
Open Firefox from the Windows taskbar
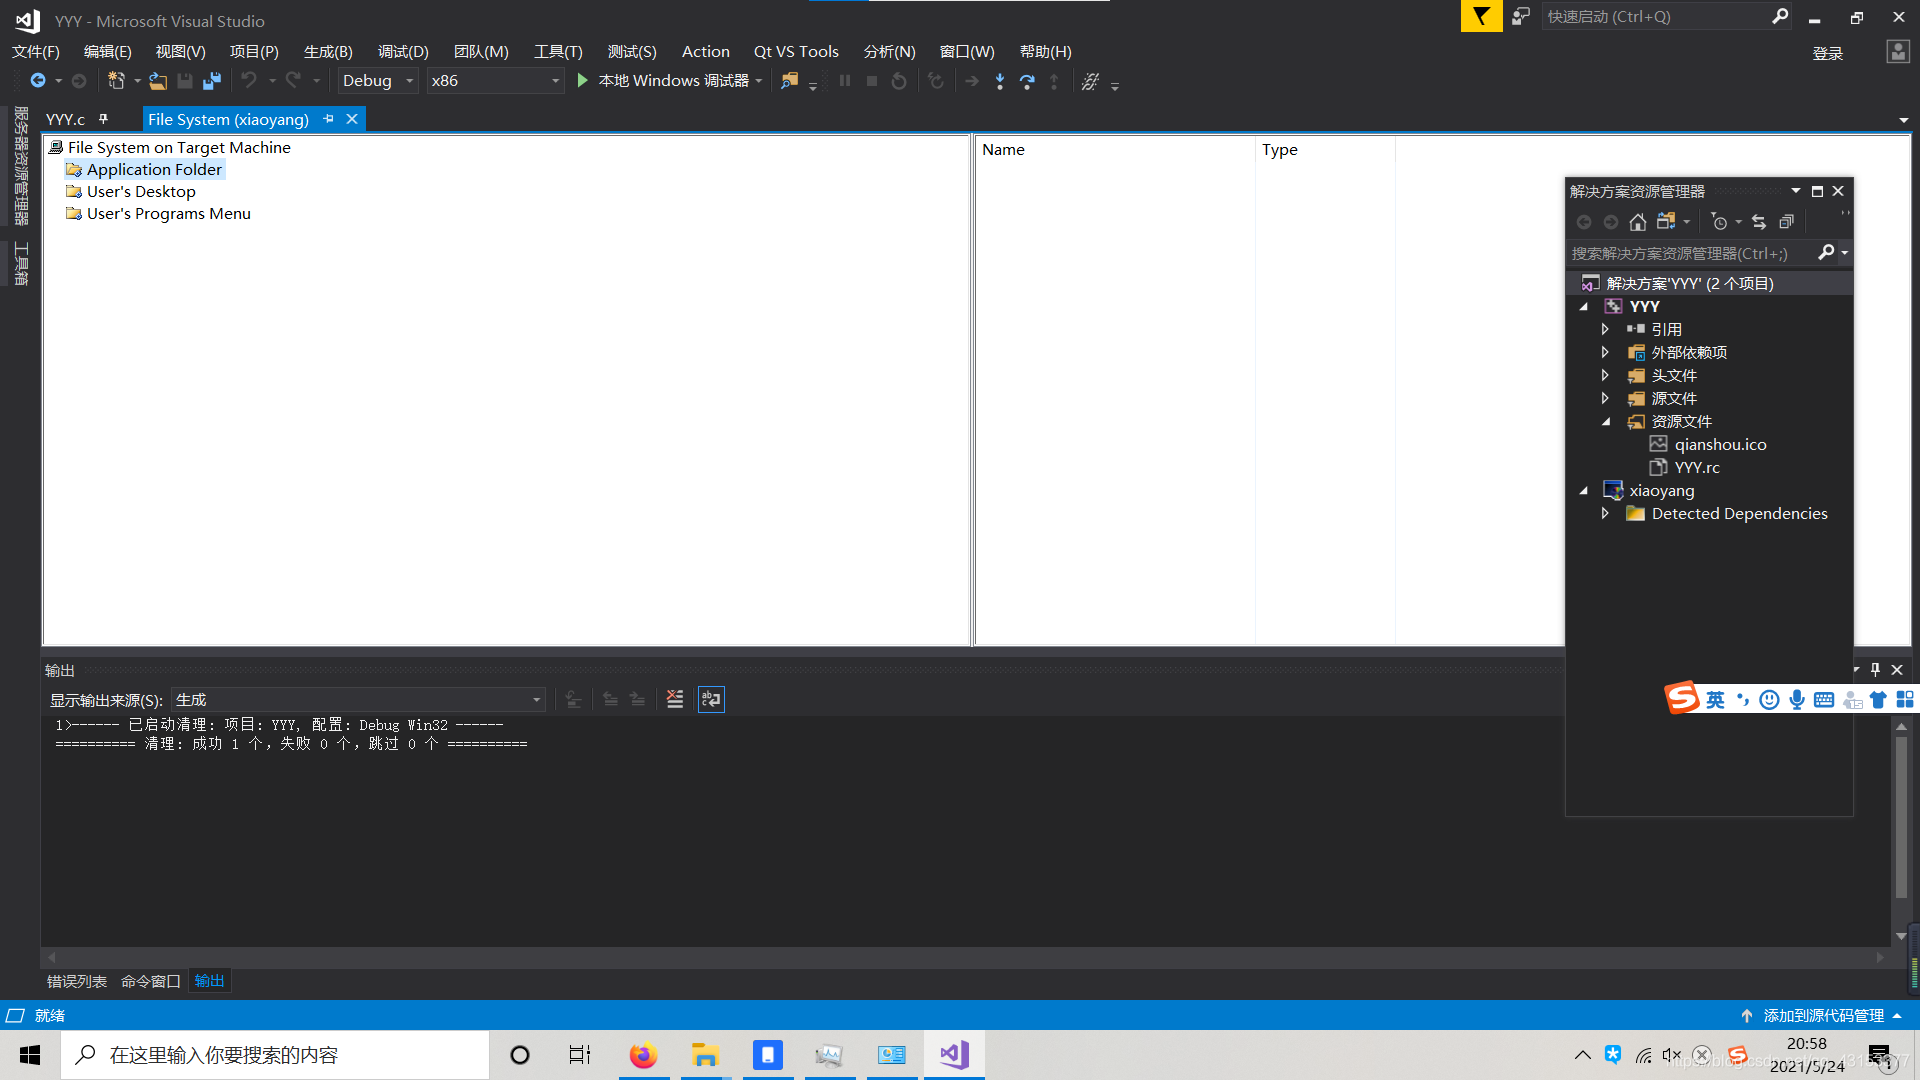click(643, 1055)
